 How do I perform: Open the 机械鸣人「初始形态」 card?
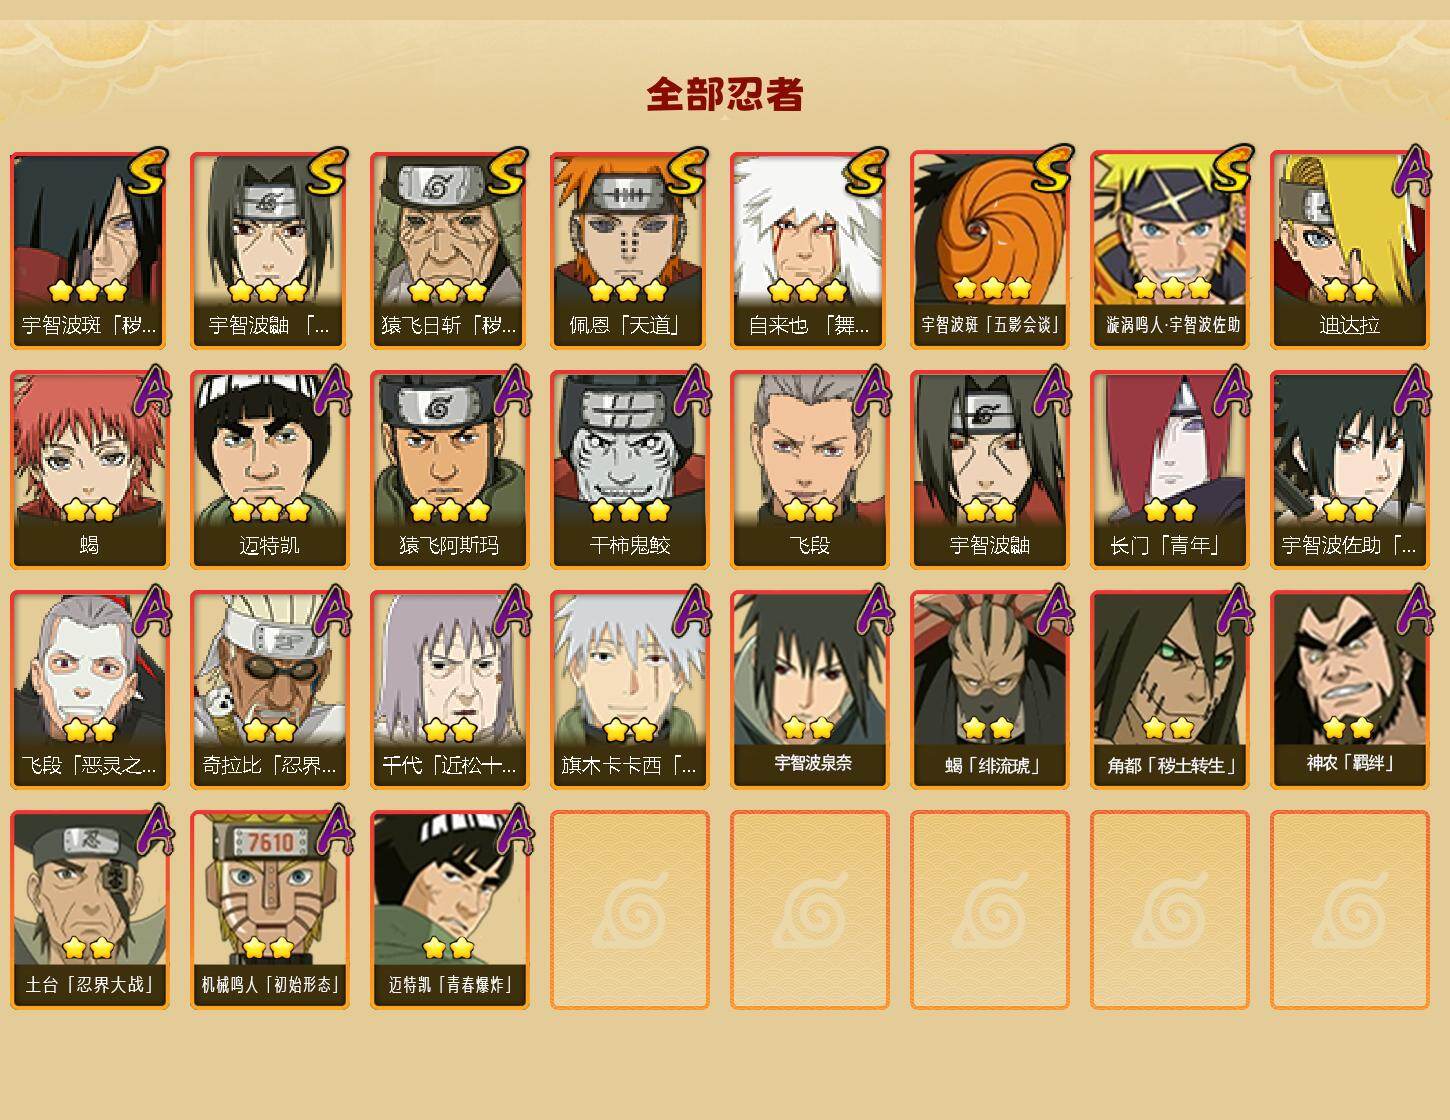[x=269, y=910]
